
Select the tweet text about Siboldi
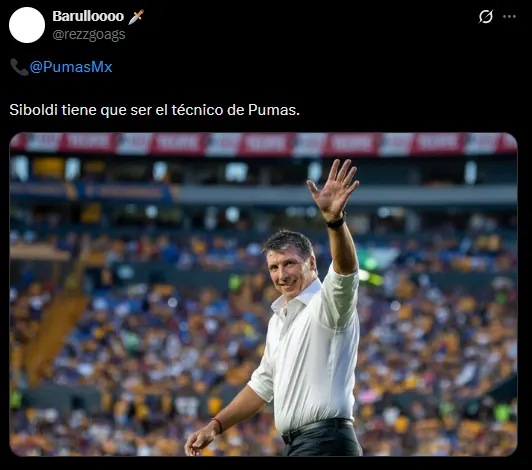(x=154, y=110)
